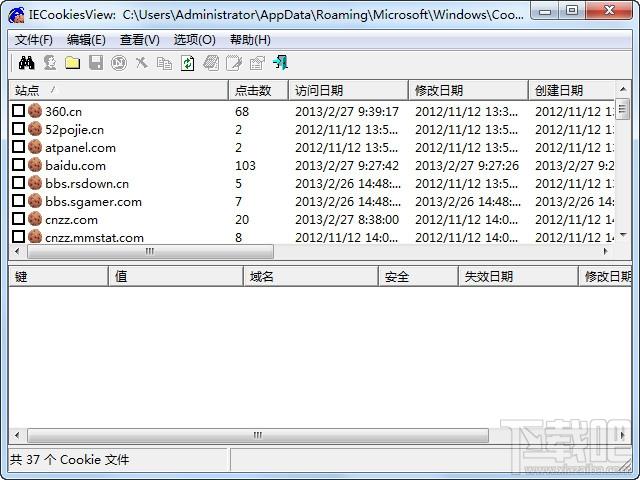
Task: Click the round Netscape-style browser icon
Action: click(x=119, y=63)
